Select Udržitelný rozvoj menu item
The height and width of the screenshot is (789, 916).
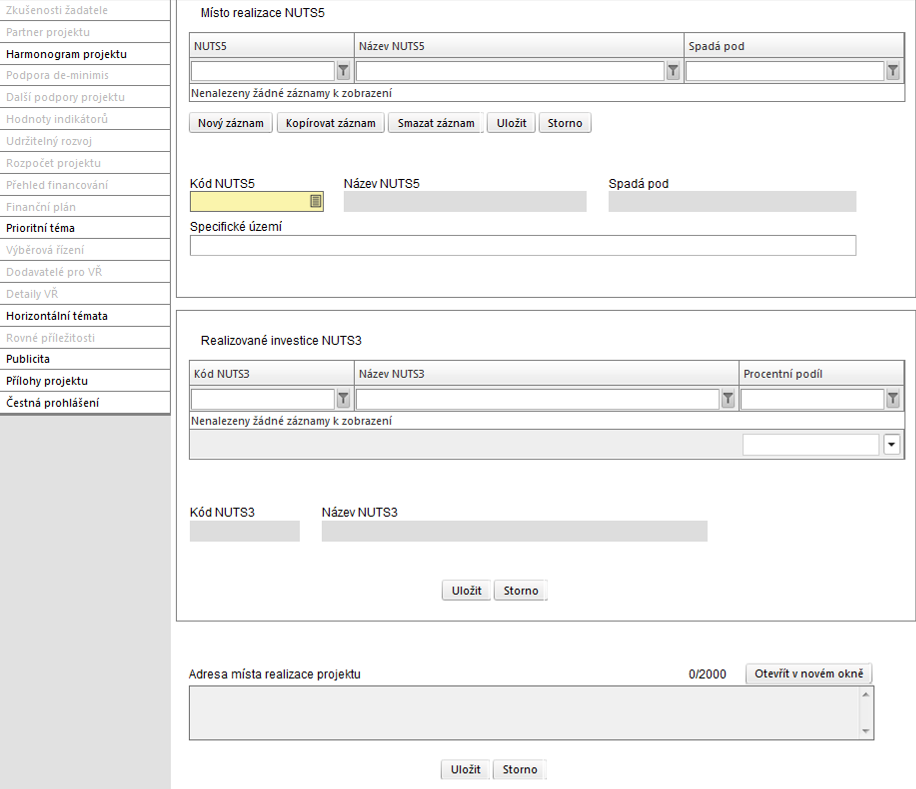point(85,141)
